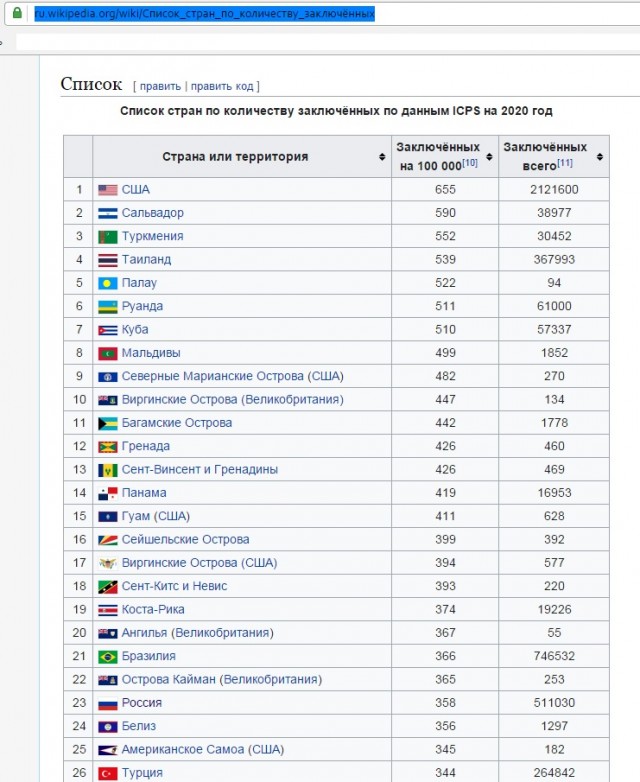Sort by 'Страна или территория' column
Image resolution: width=640 pixels, height=782 pixels.
[x=382, y=157]
